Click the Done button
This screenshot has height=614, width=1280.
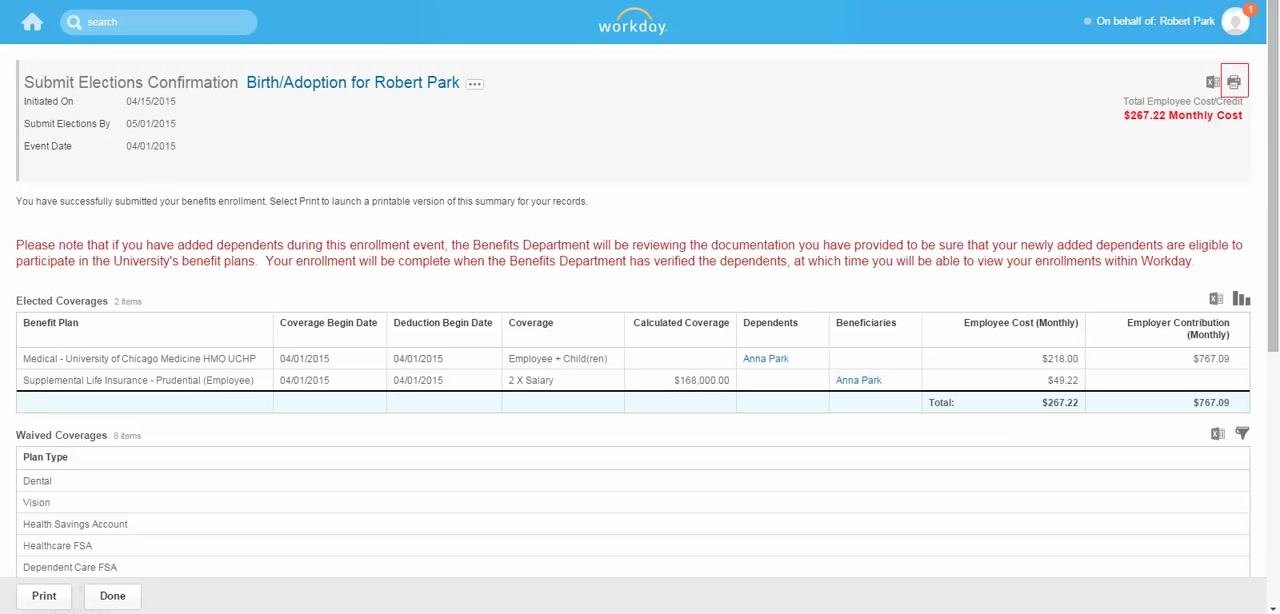tap(113, 596)
